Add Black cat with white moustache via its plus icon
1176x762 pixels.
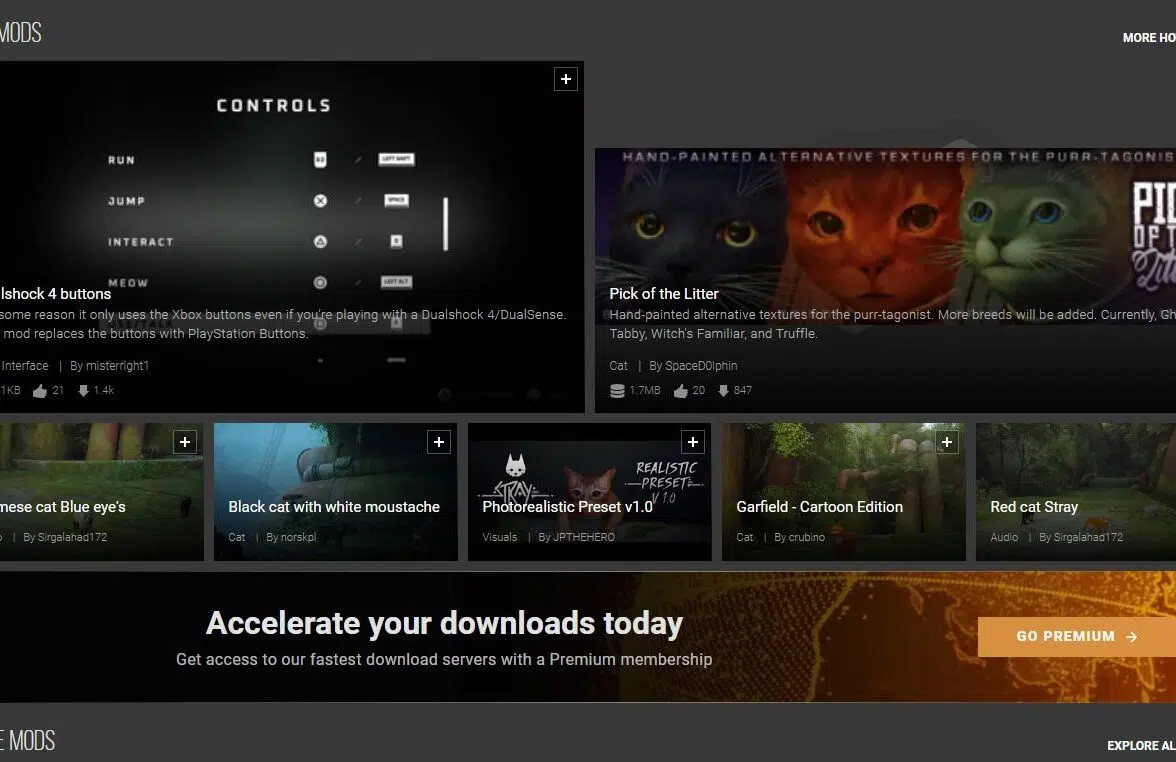(439, 442)
